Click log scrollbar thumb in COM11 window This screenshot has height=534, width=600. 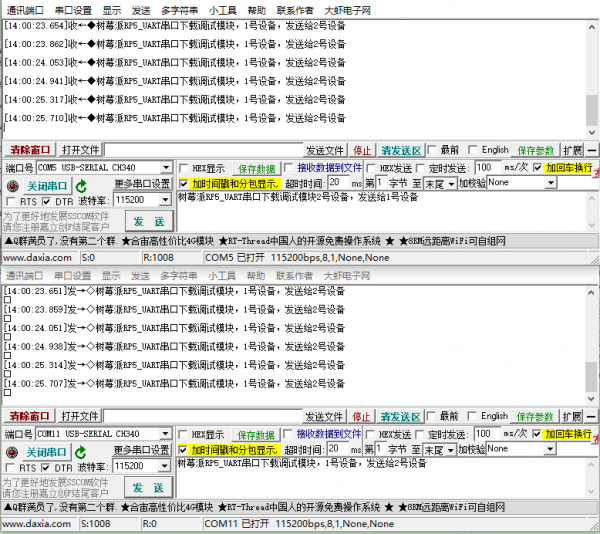pyautogui.click(x=591, y=378)
